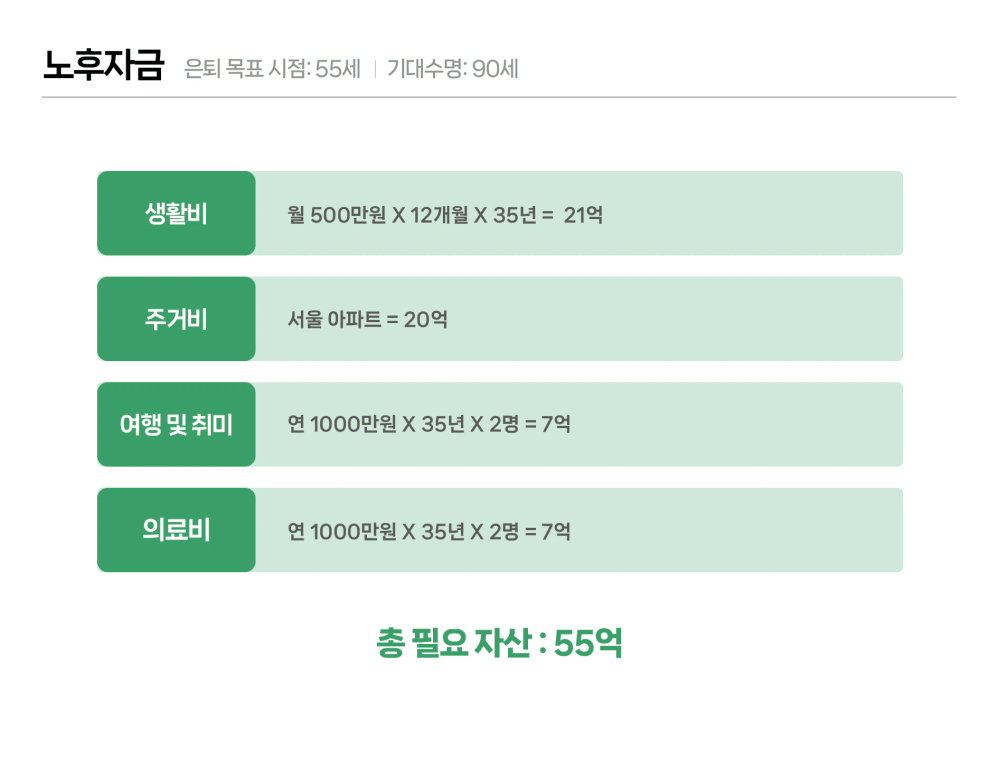Select the 여행 및 취미 label
The height and width of the screenshot is (758, 998).
tap(176, 424)
